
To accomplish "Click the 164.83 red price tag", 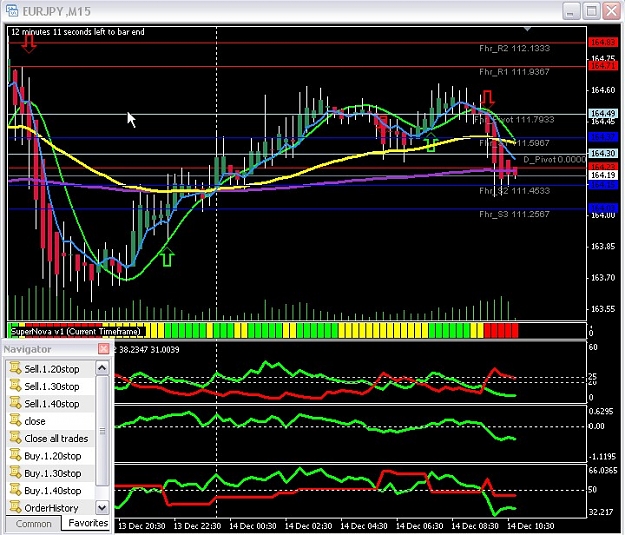I will (602, 42).
